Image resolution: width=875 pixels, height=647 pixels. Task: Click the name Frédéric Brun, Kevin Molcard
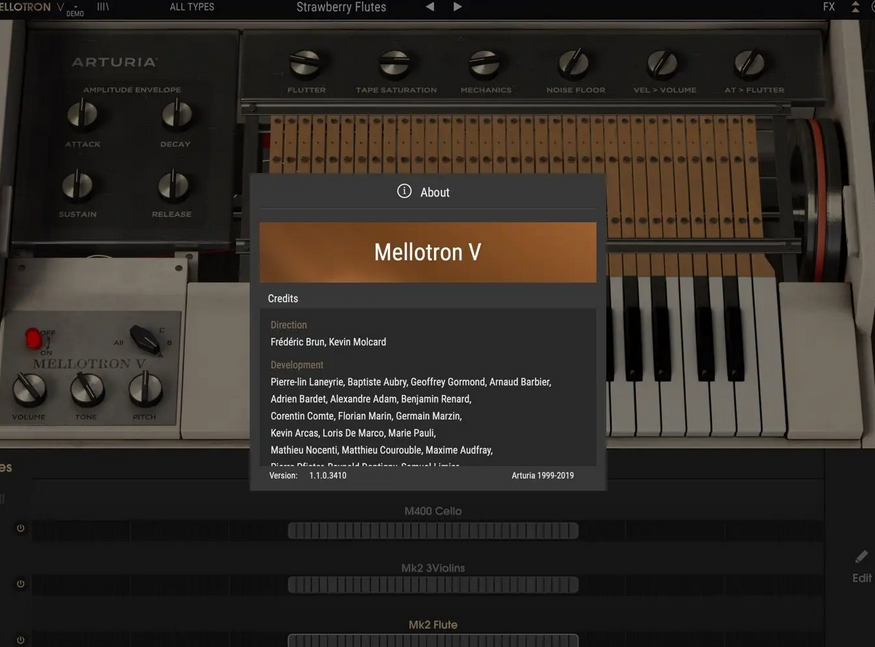(x=328, y=342)
